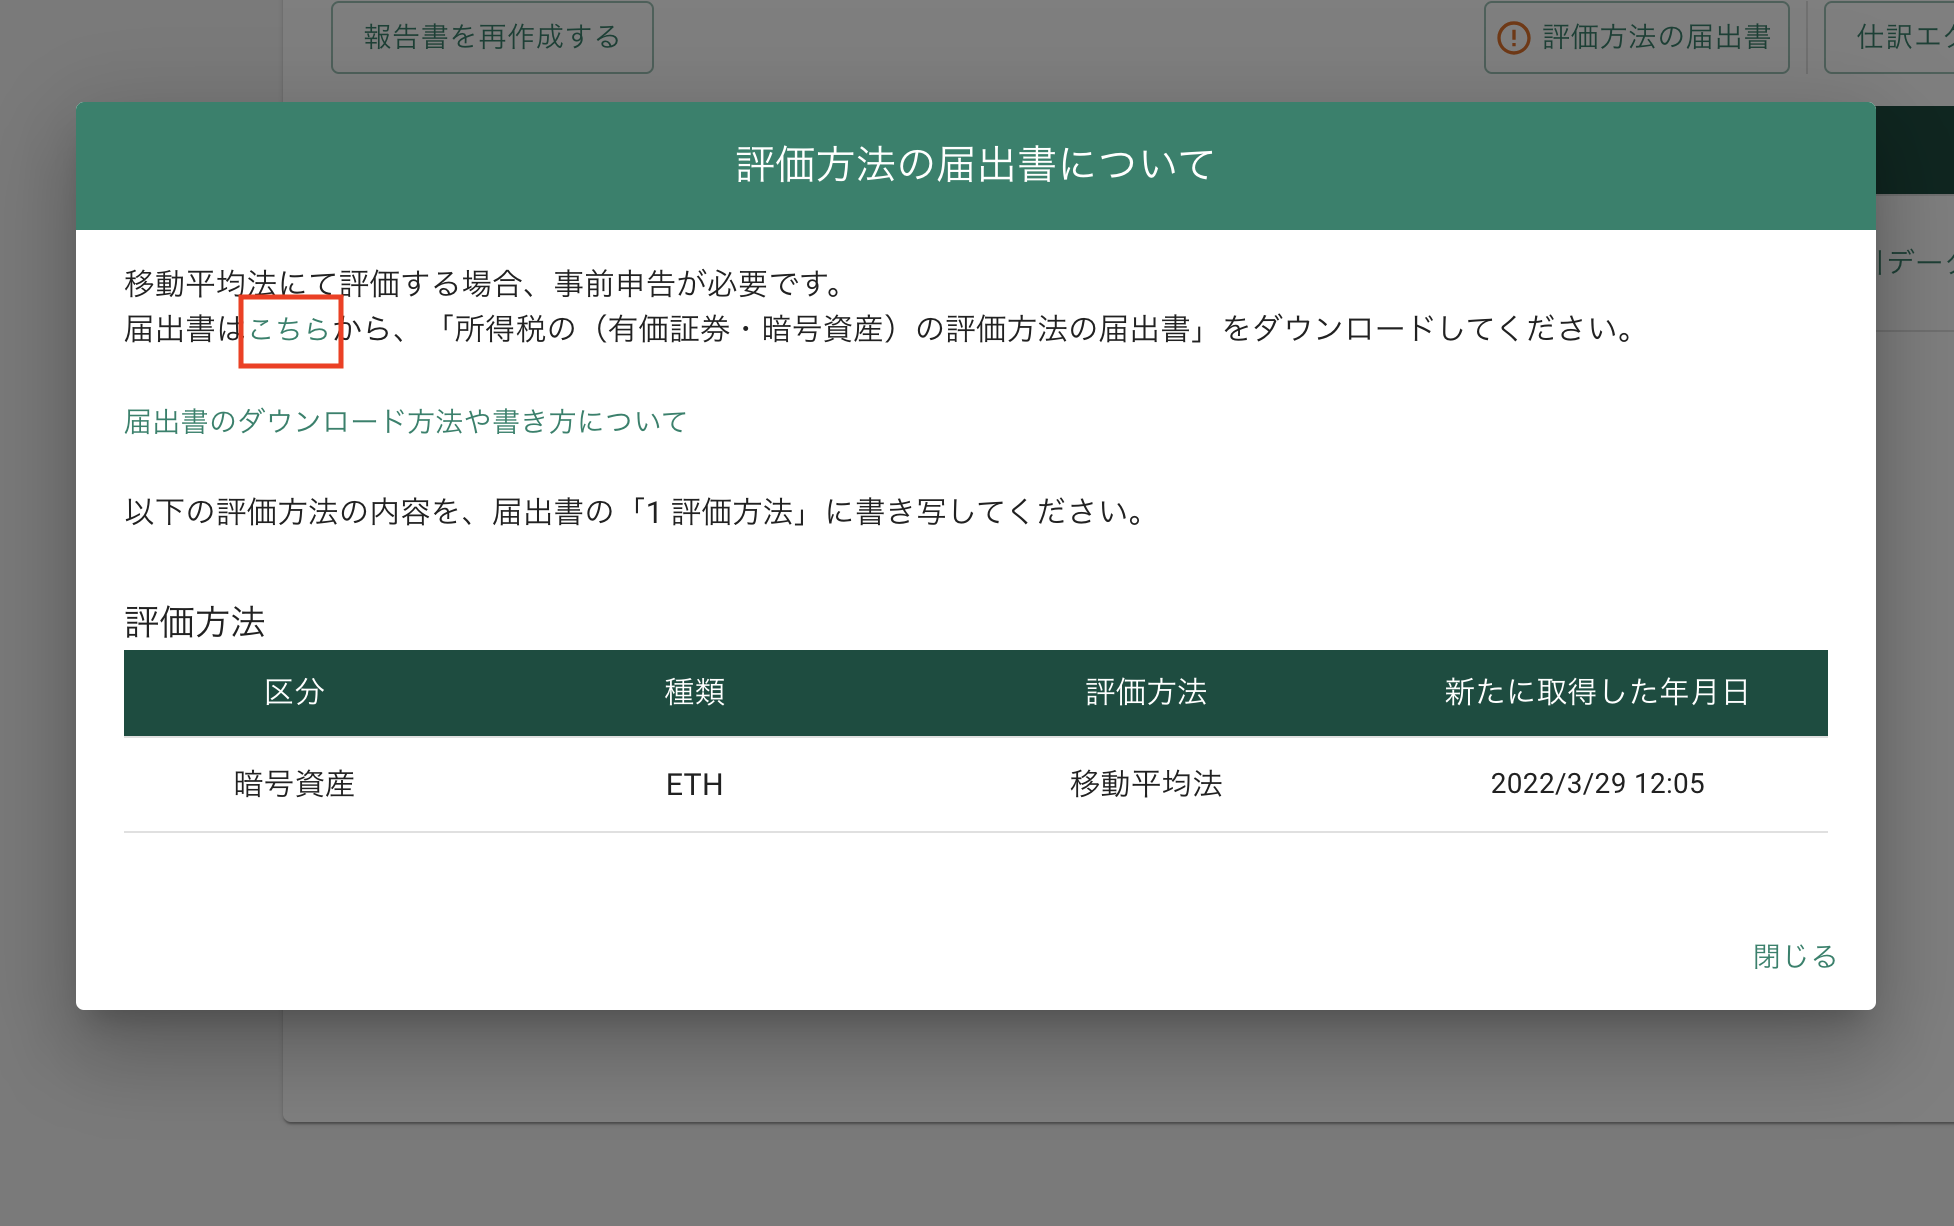Click the orange warning icon beside 評価方法の届出書

tap(1514, 36)
